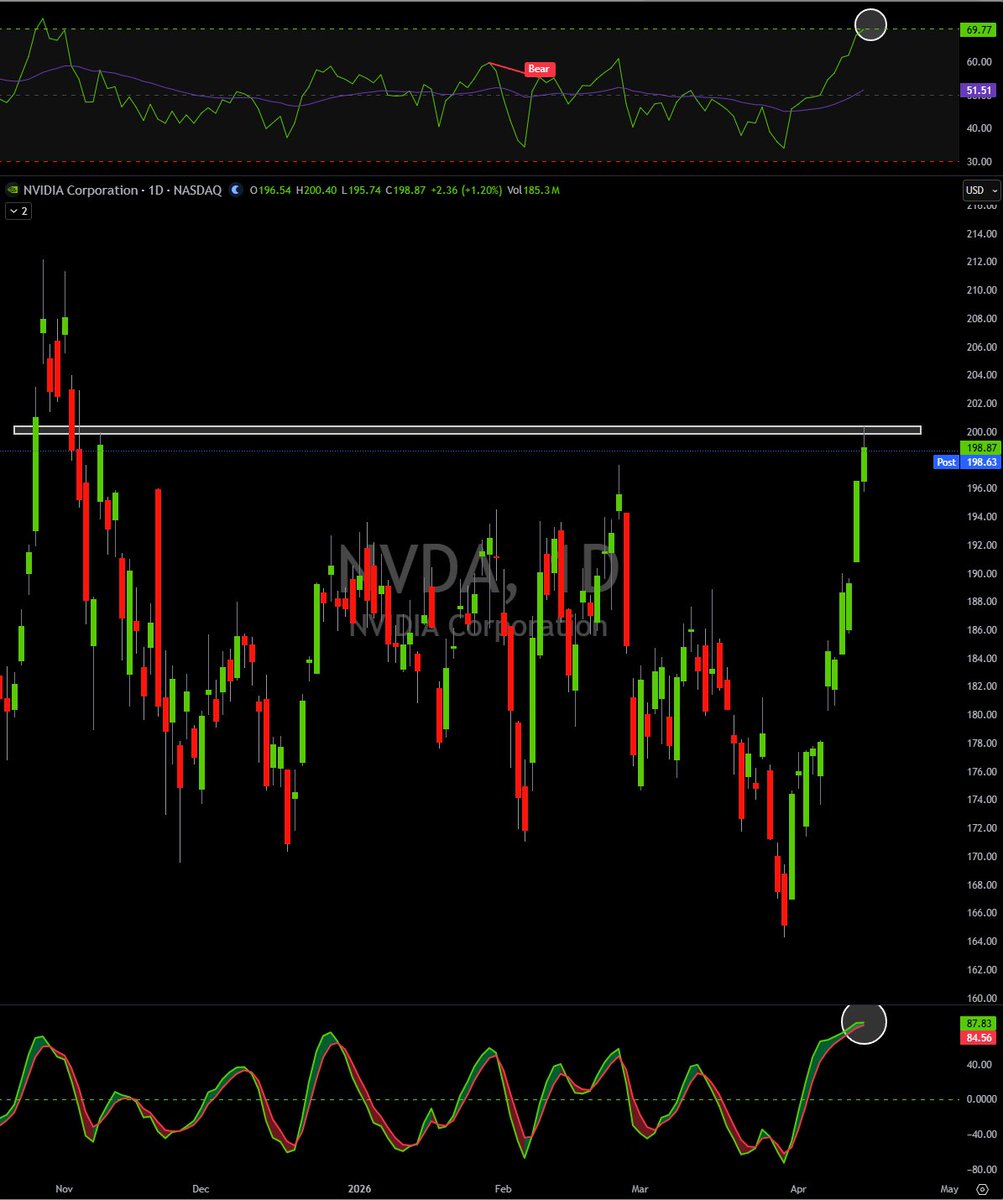Expand the collapsed indicators legend showing 2
Viewport: 1003px width, 1200px height.
click(17, 211)
